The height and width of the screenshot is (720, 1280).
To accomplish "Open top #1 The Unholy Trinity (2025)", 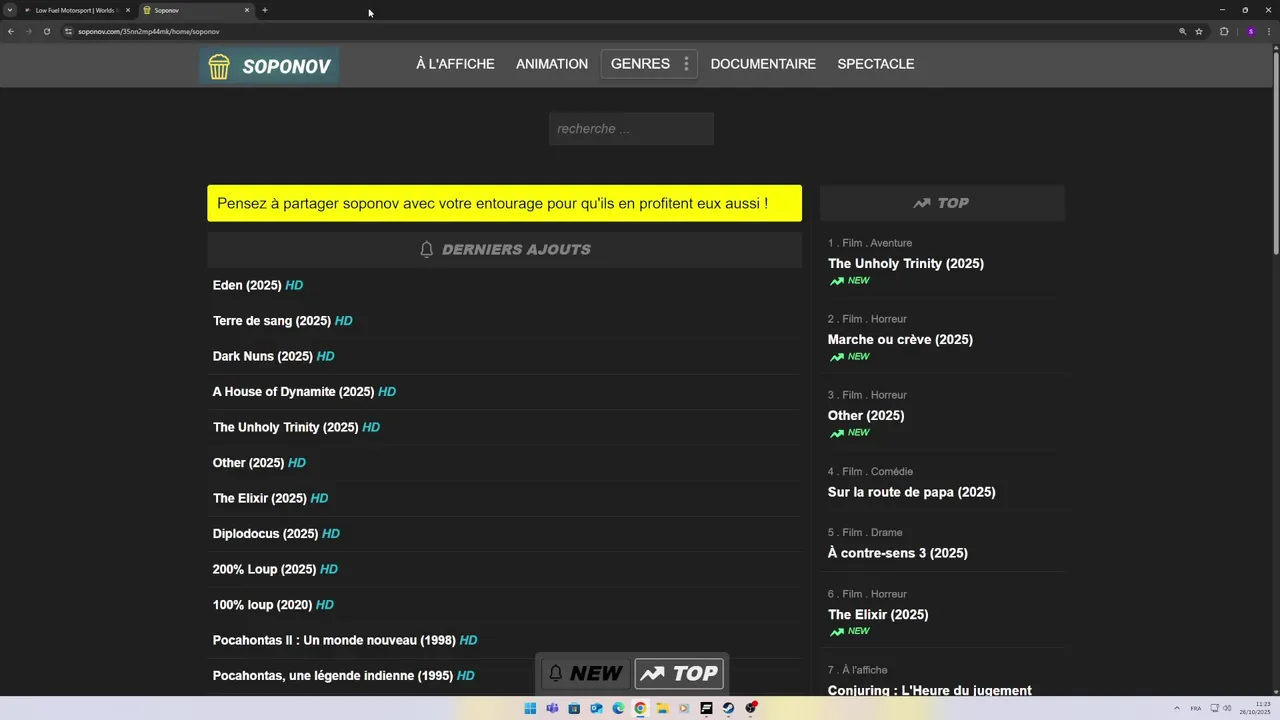I will click(906, 264).
